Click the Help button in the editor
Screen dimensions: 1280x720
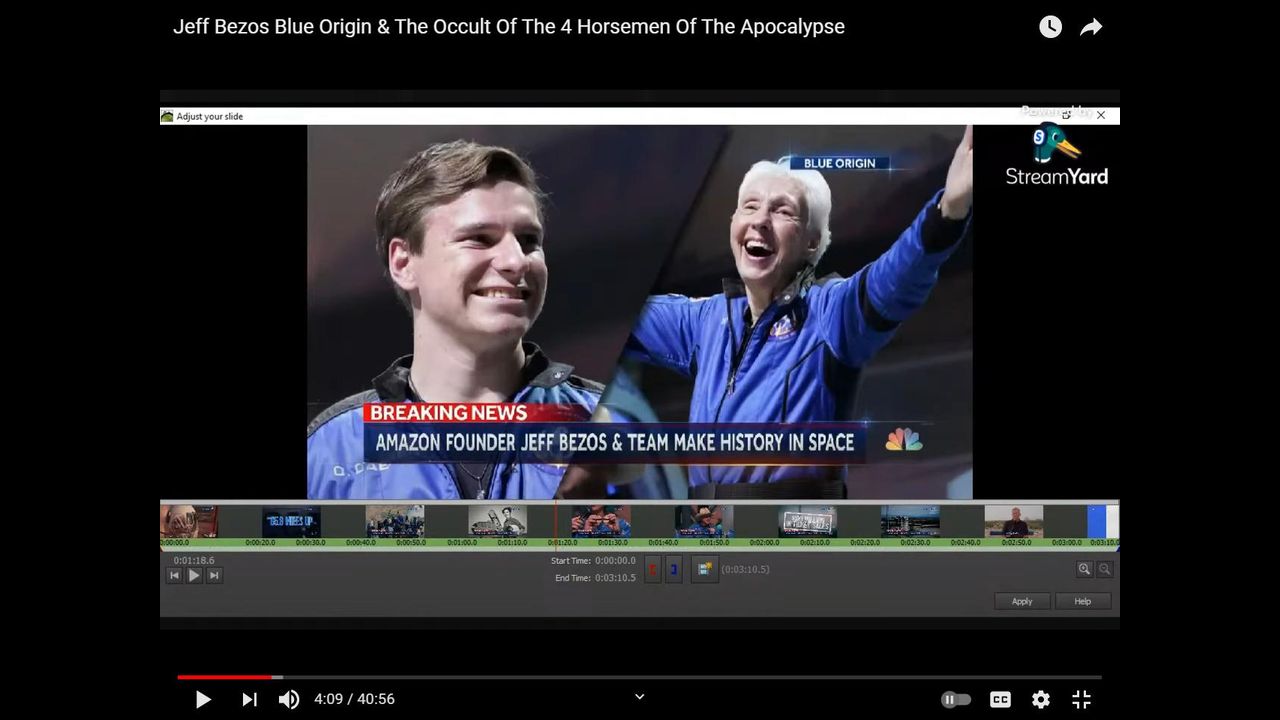(1082, 601)
